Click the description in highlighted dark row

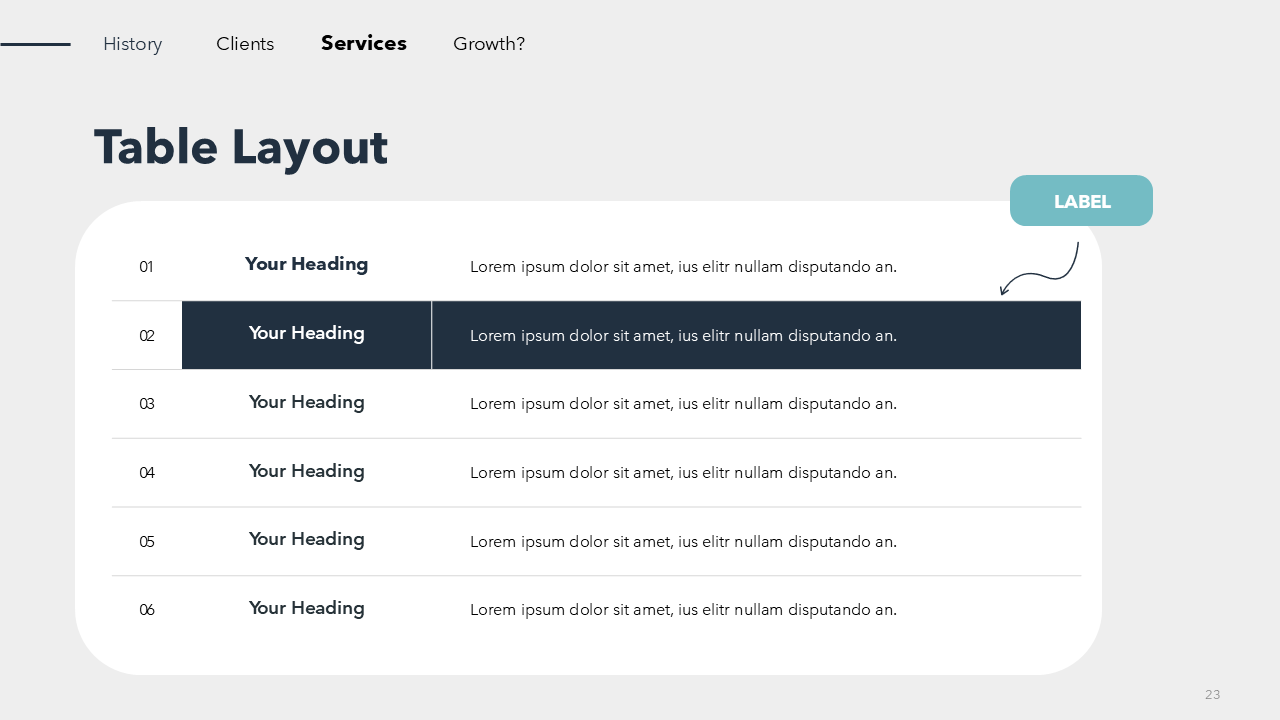pyautogui.click(x=683, y=336)
